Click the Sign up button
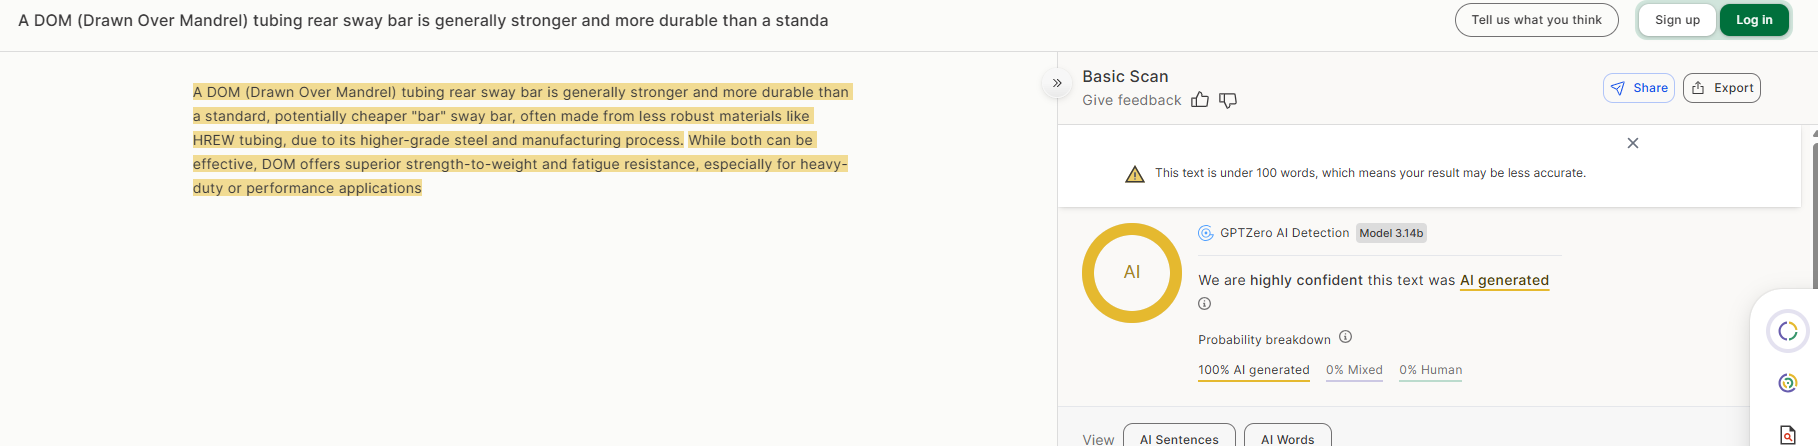This screenshot has width=1818, height=446. [1677, 20]
